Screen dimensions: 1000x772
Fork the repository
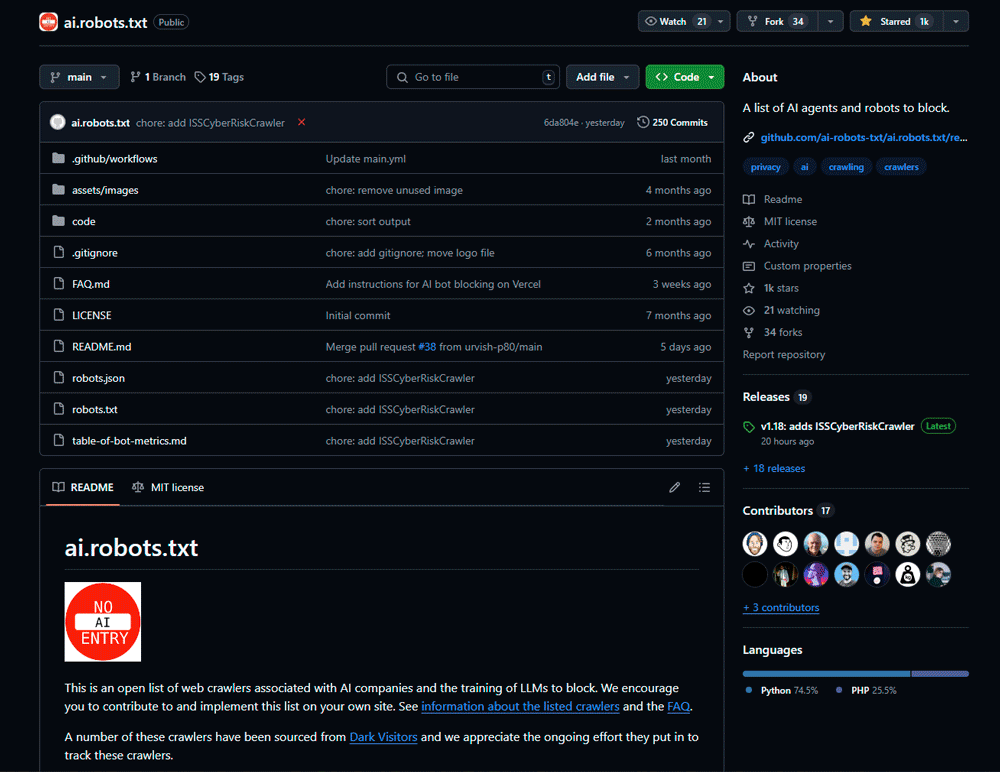pyautogui.click(x=777, y=22)
